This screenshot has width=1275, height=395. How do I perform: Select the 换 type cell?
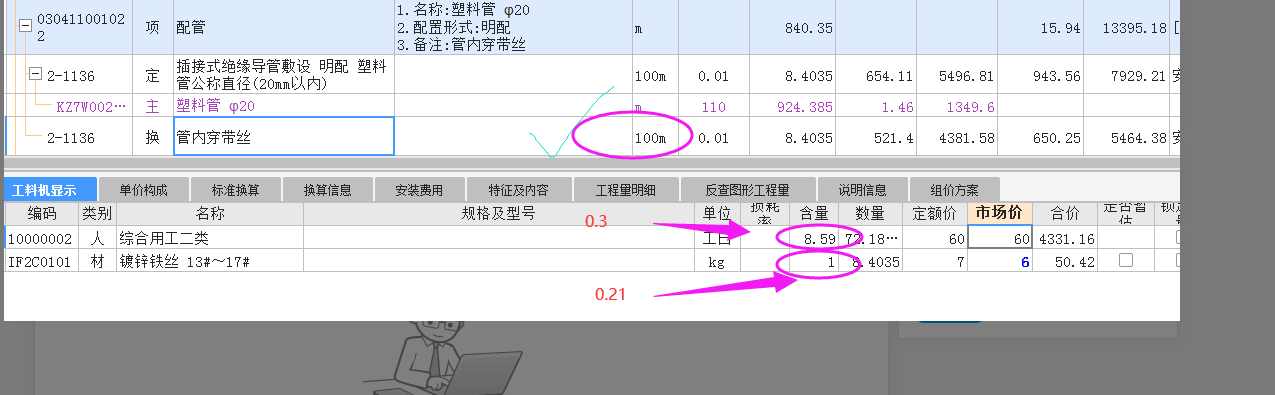pyautogui.click(x=153, y=137)
